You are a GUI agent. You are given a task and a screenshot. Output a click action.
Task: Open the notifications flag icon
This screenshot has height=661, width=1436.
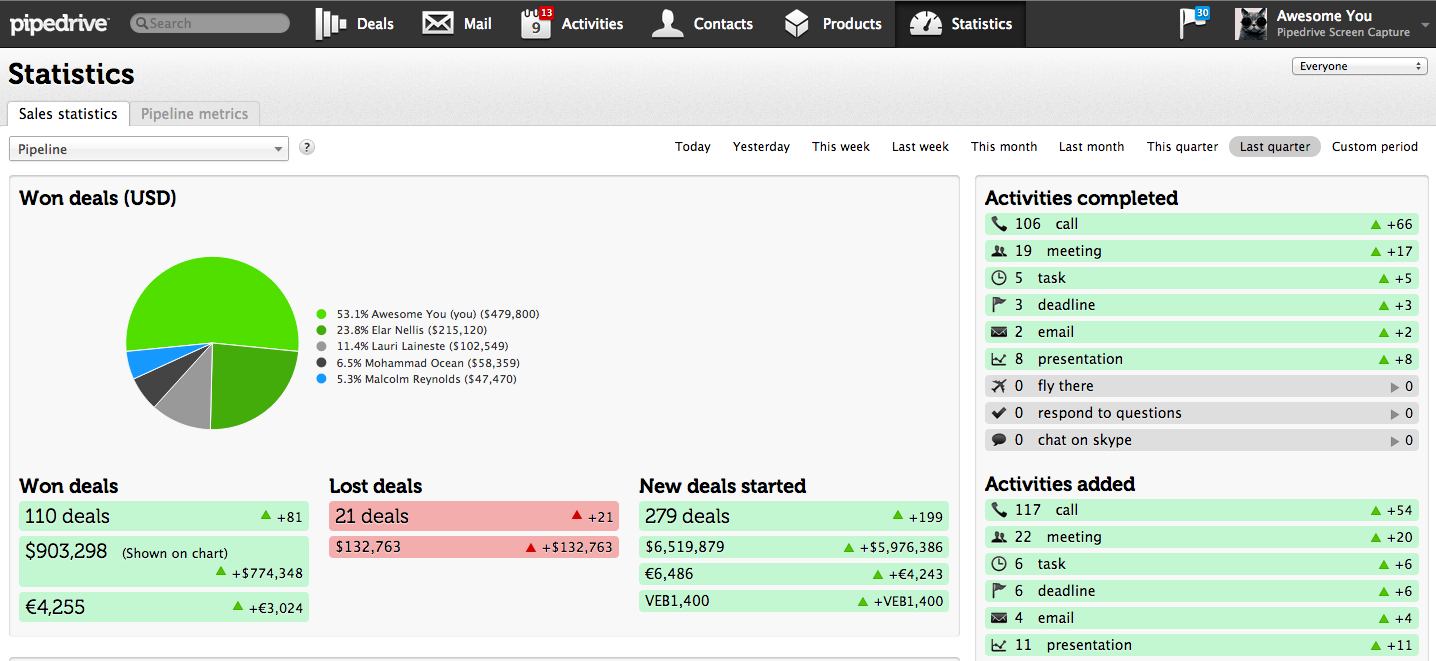coord(1193,23)
